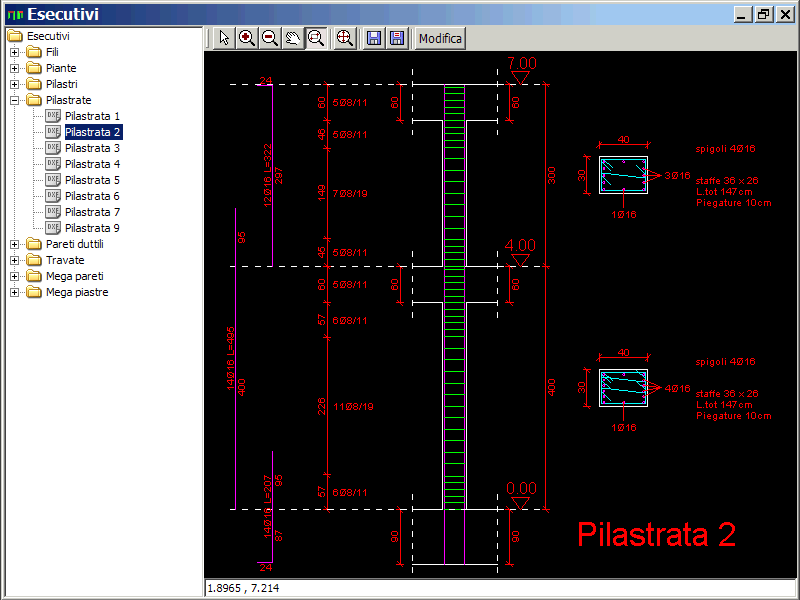Open Pilastrata 1 drawing

point(92,116)
